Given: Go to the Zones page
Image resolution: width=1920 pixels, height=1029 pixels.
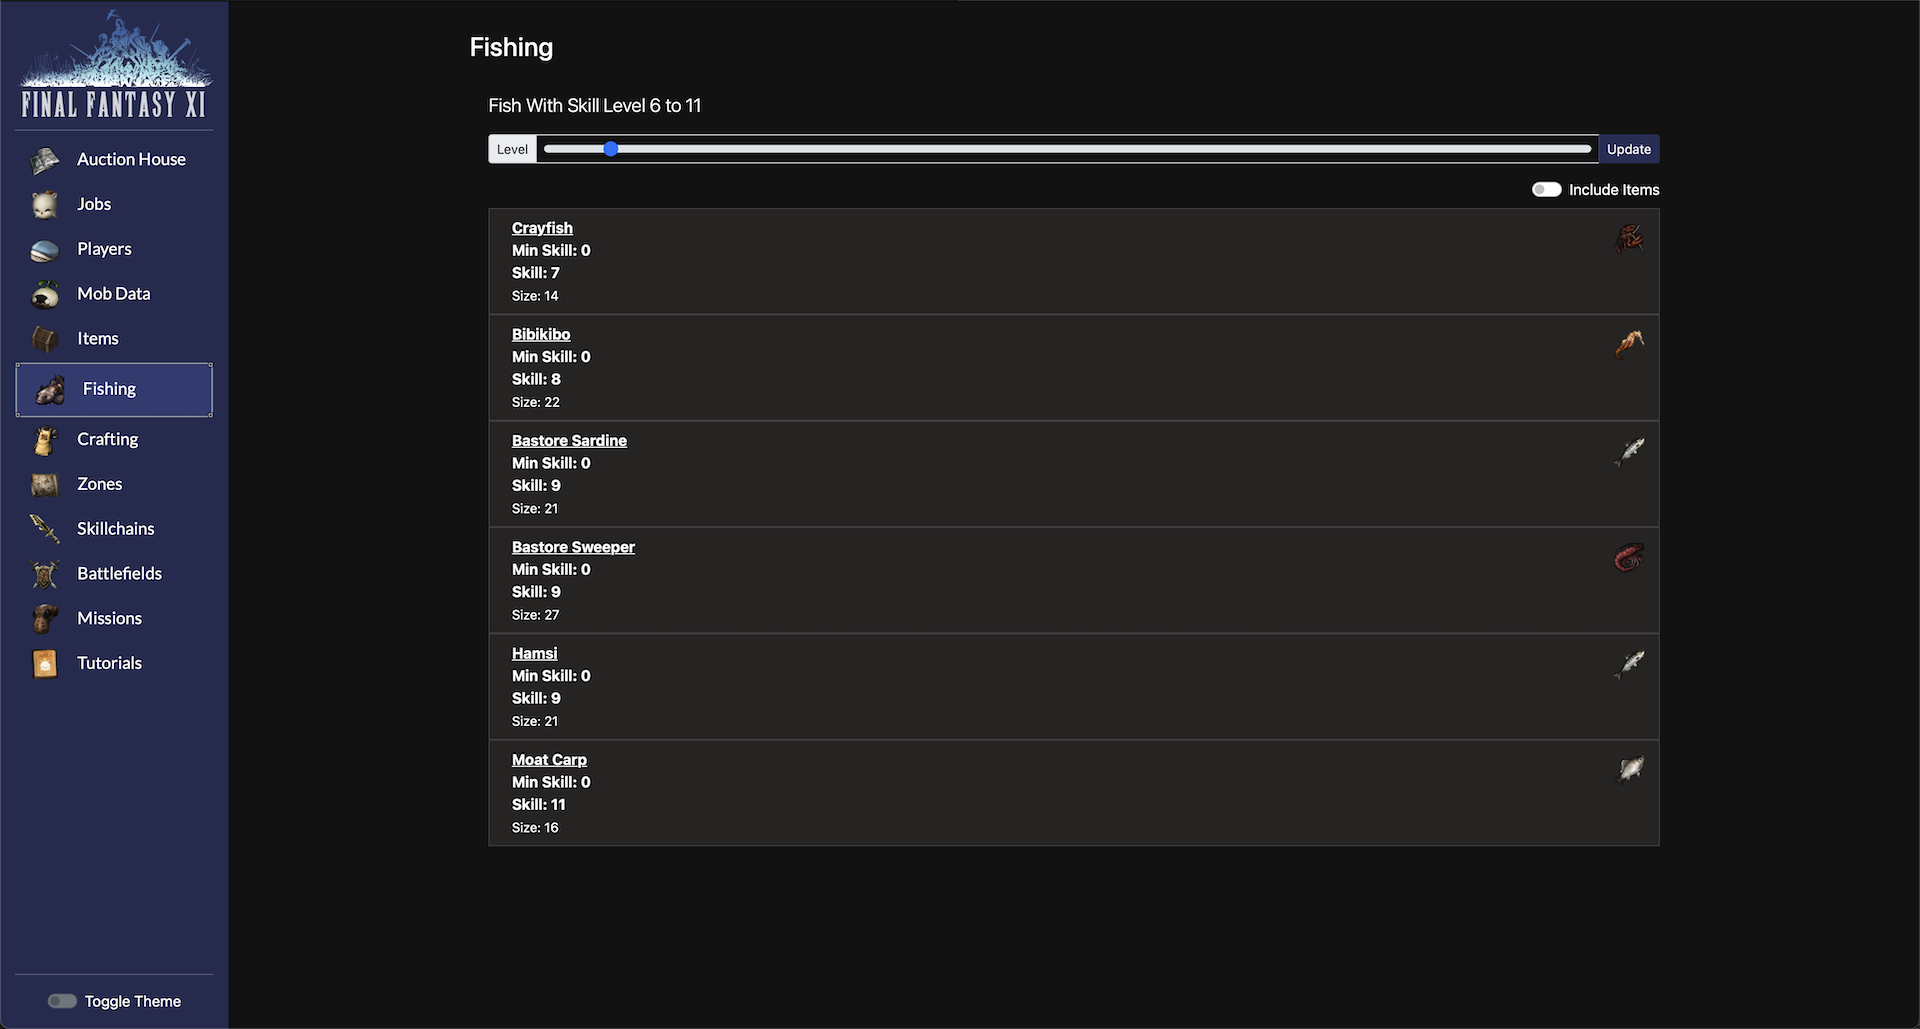Looking at the screenshot, I should pyautogui.click(x=99, y=484).
